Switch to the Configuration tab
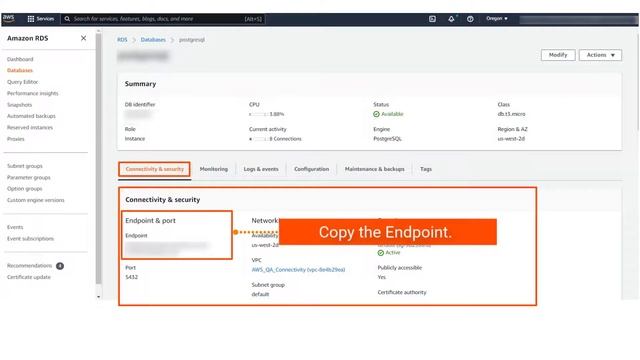Viewport: 640px width, 360px height. [x=311, y=169]
